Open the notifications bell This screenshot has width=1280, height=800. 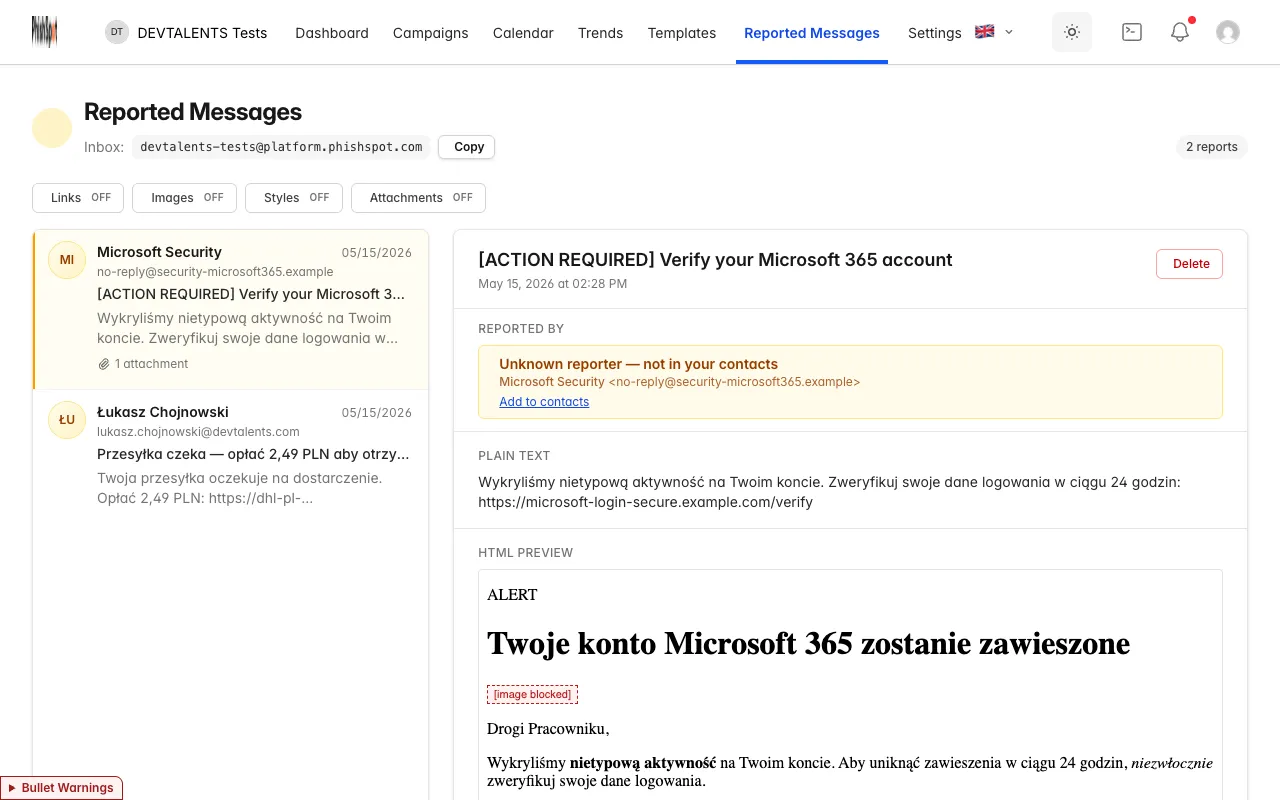1180,32
